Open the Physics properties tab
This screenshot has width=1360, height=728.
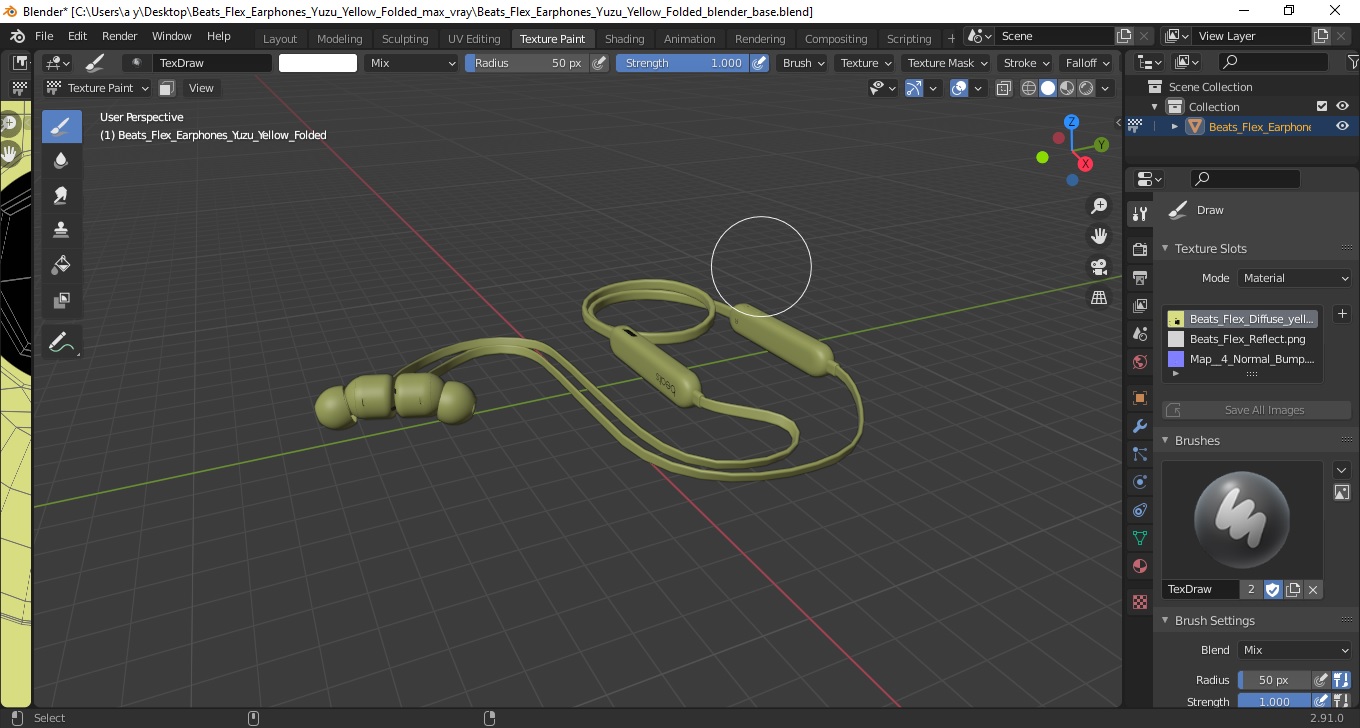pyautogui.click(x=1139, y=482)
